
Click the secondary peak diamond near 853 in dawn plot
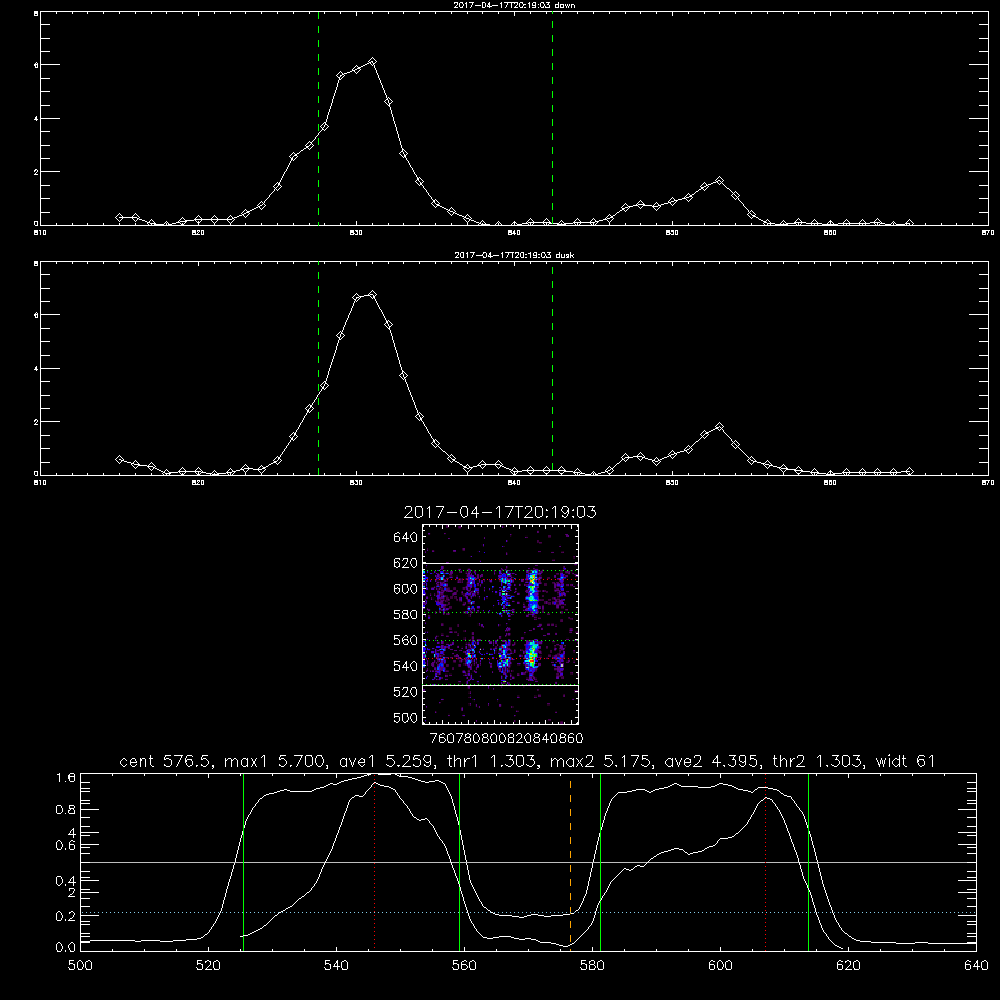(719, 180)
